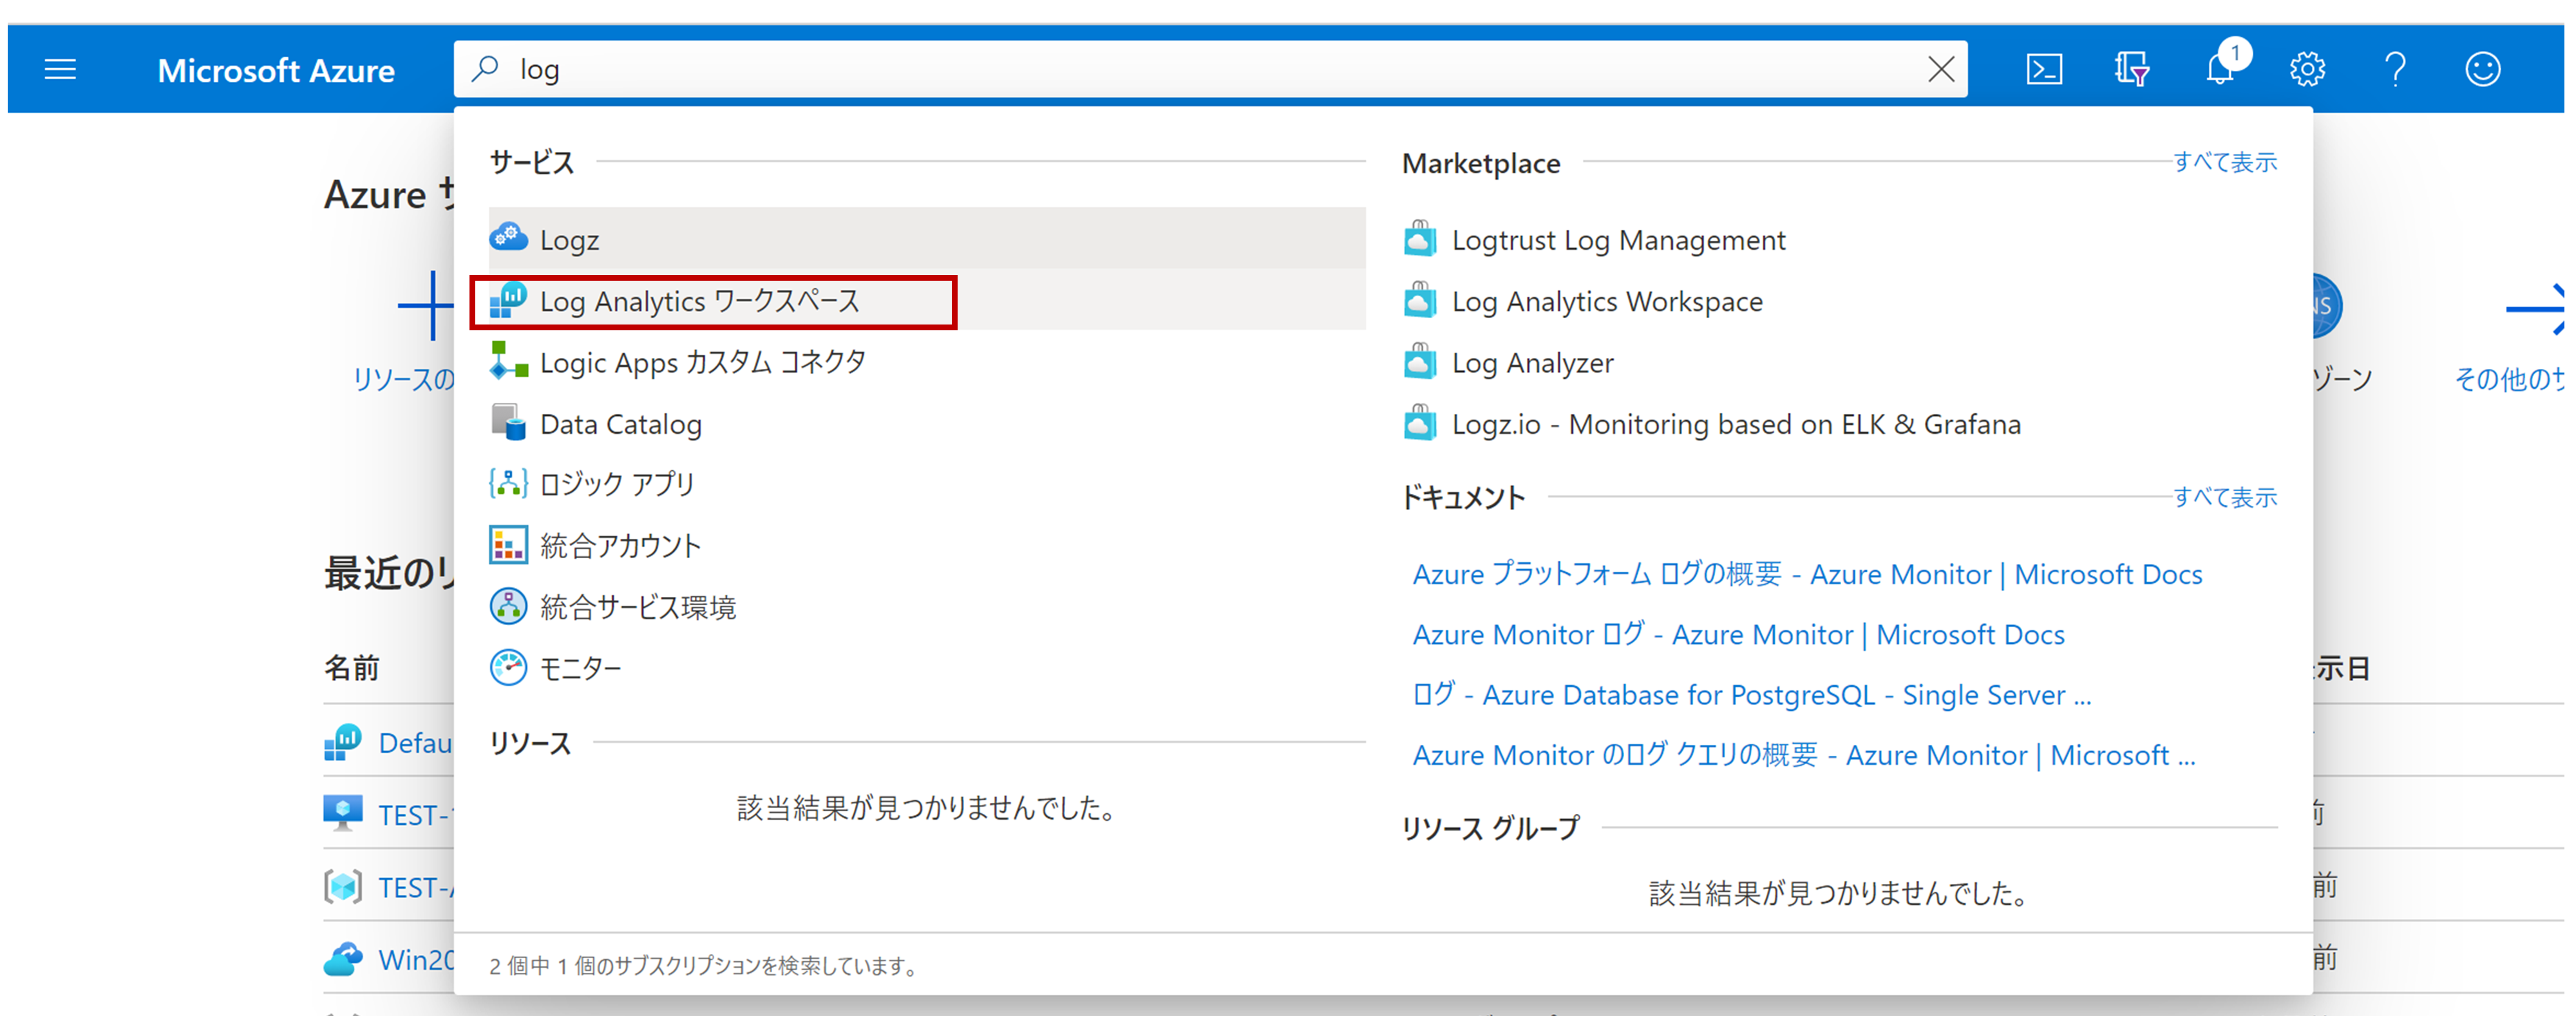Open Logic Apps カスタム コネクタ result
Image resolution: width=2576 pixels, height=1016 pixels.
702,362
